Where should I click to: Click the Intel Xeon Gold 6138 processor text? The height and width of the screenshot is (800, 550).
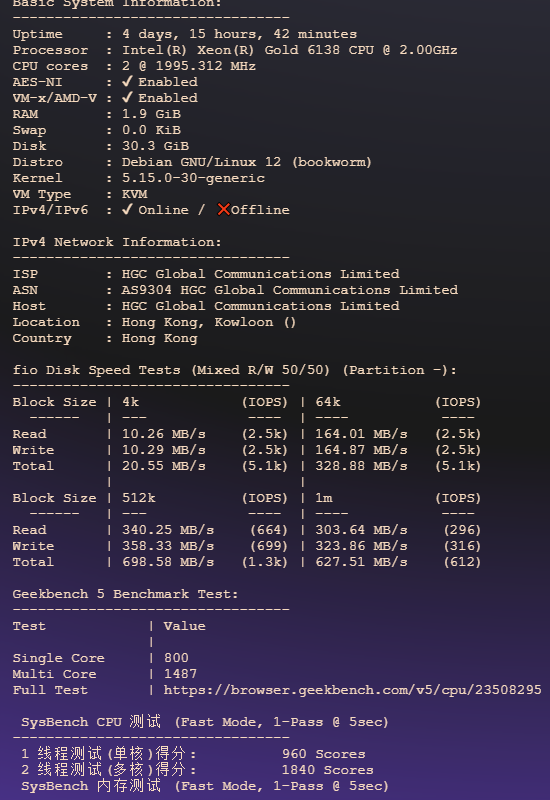click(x=289, y=50)
